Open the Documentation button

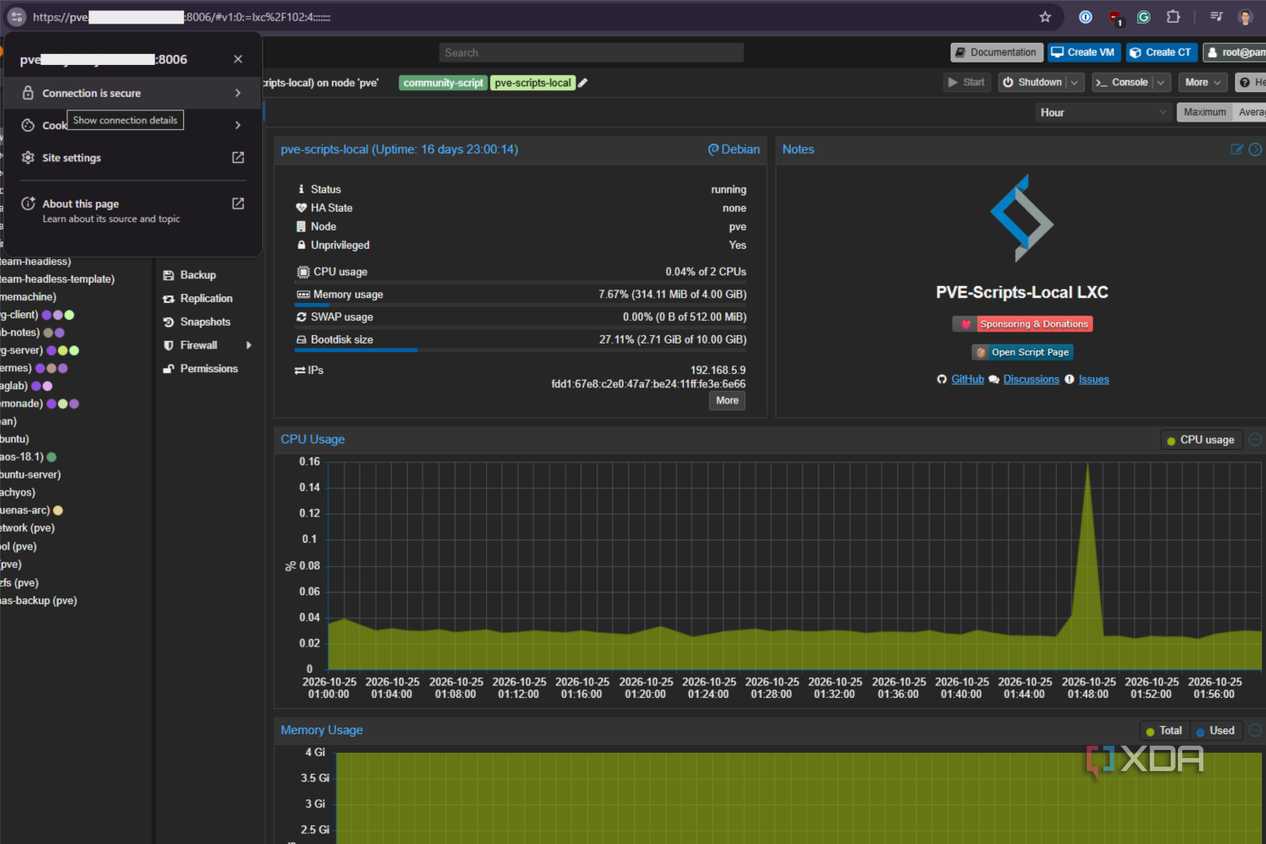coord(996,52)
